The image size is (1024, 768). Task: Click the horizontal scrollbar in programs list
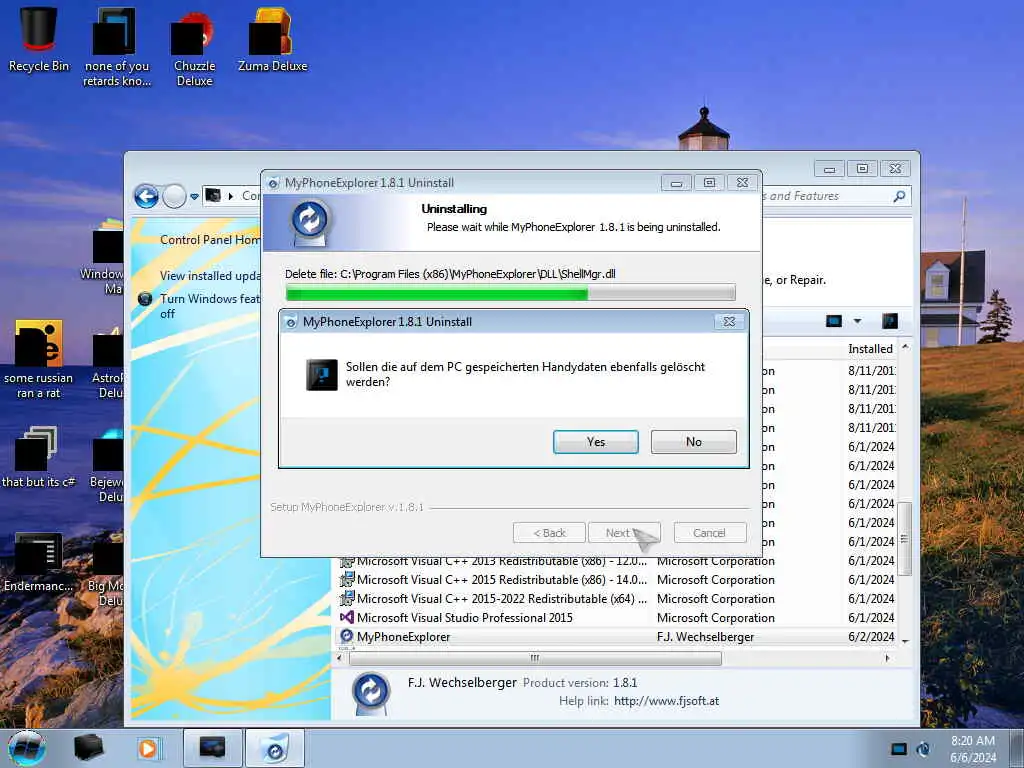click(536, 658)
